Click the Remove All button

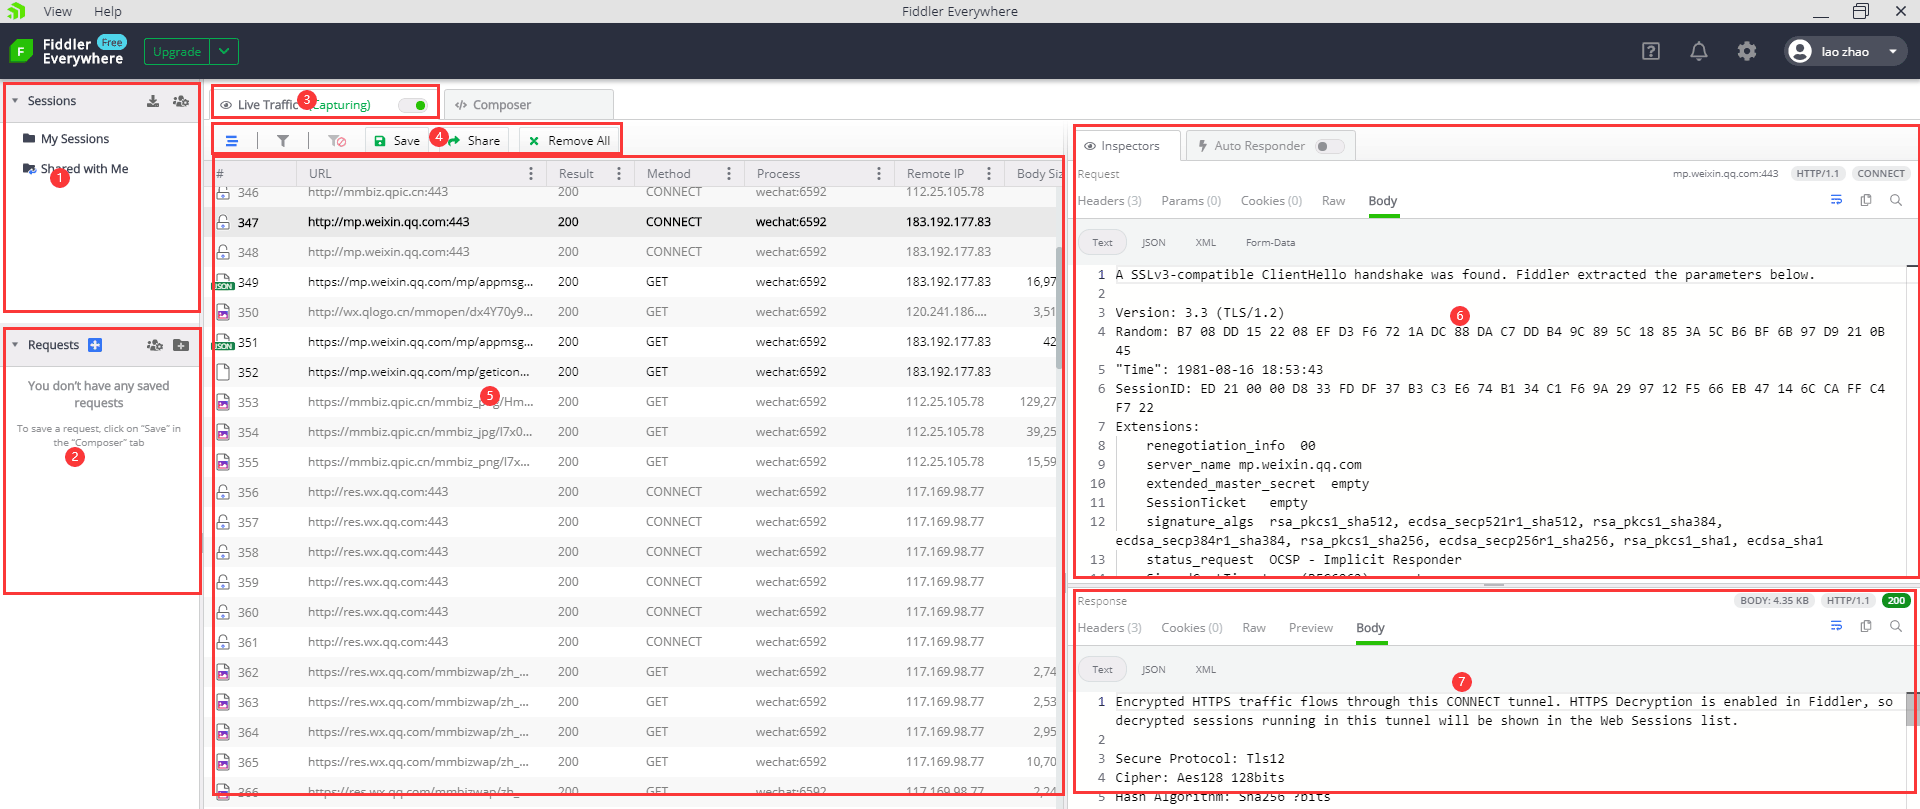coord(569,141)
